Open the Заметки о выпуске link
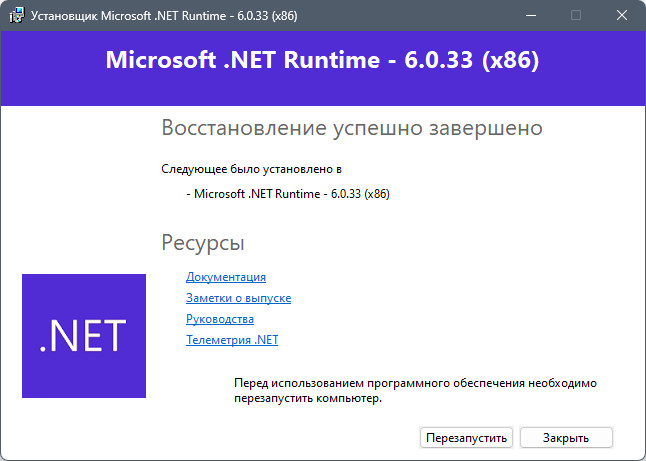Viewport: 646px width, 461px height. point(239,298)
